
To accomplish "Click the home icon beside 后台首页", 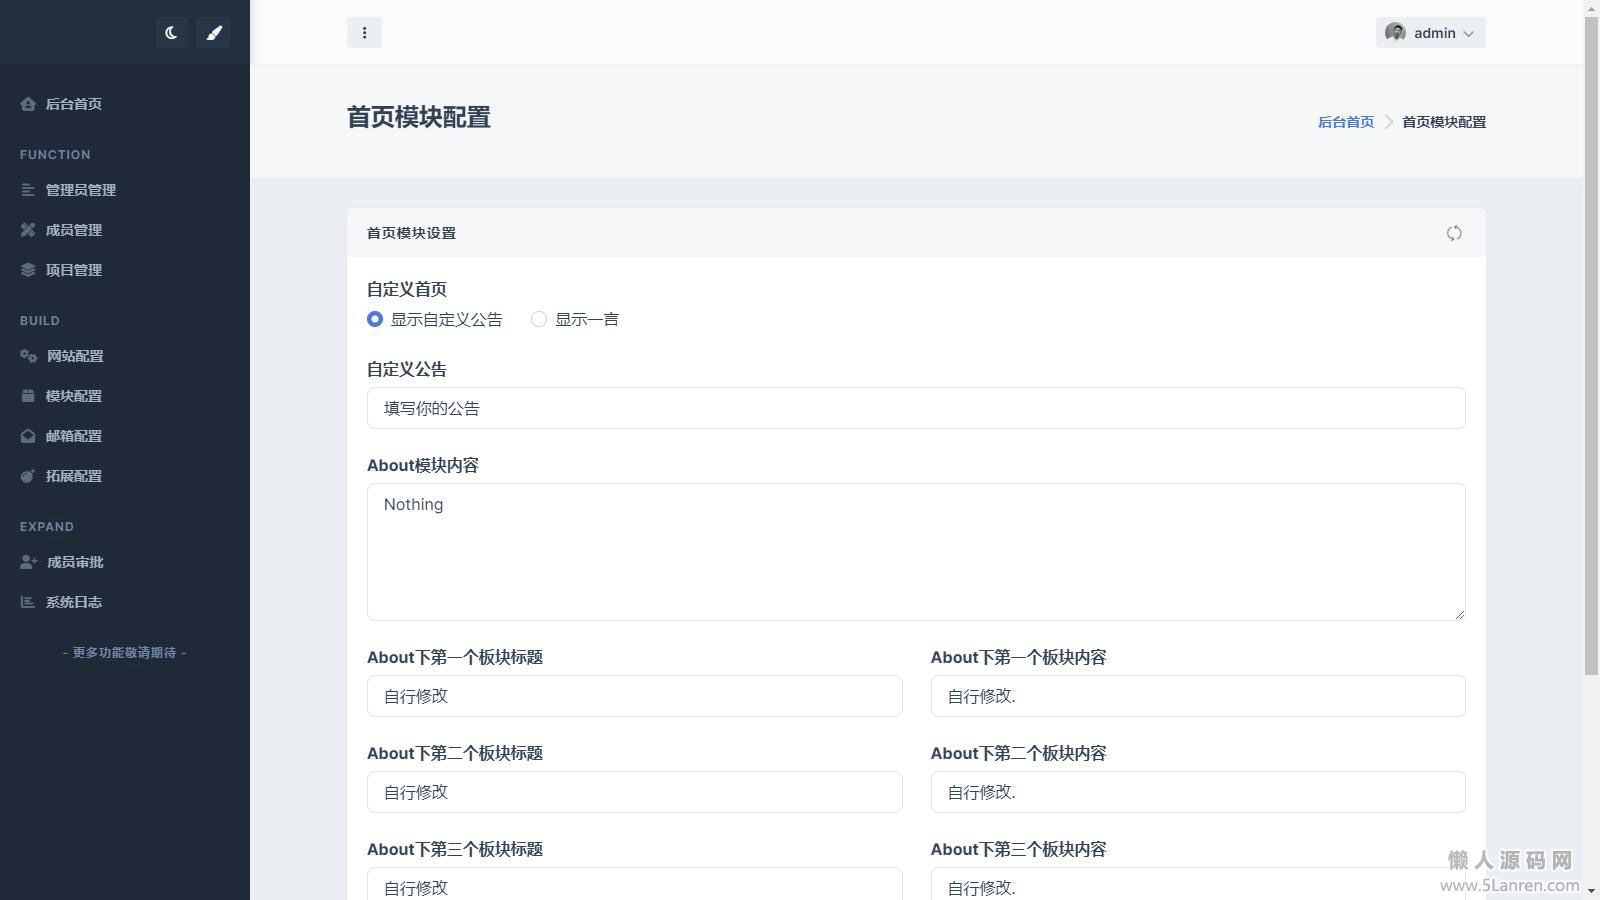I will [28, 104].
